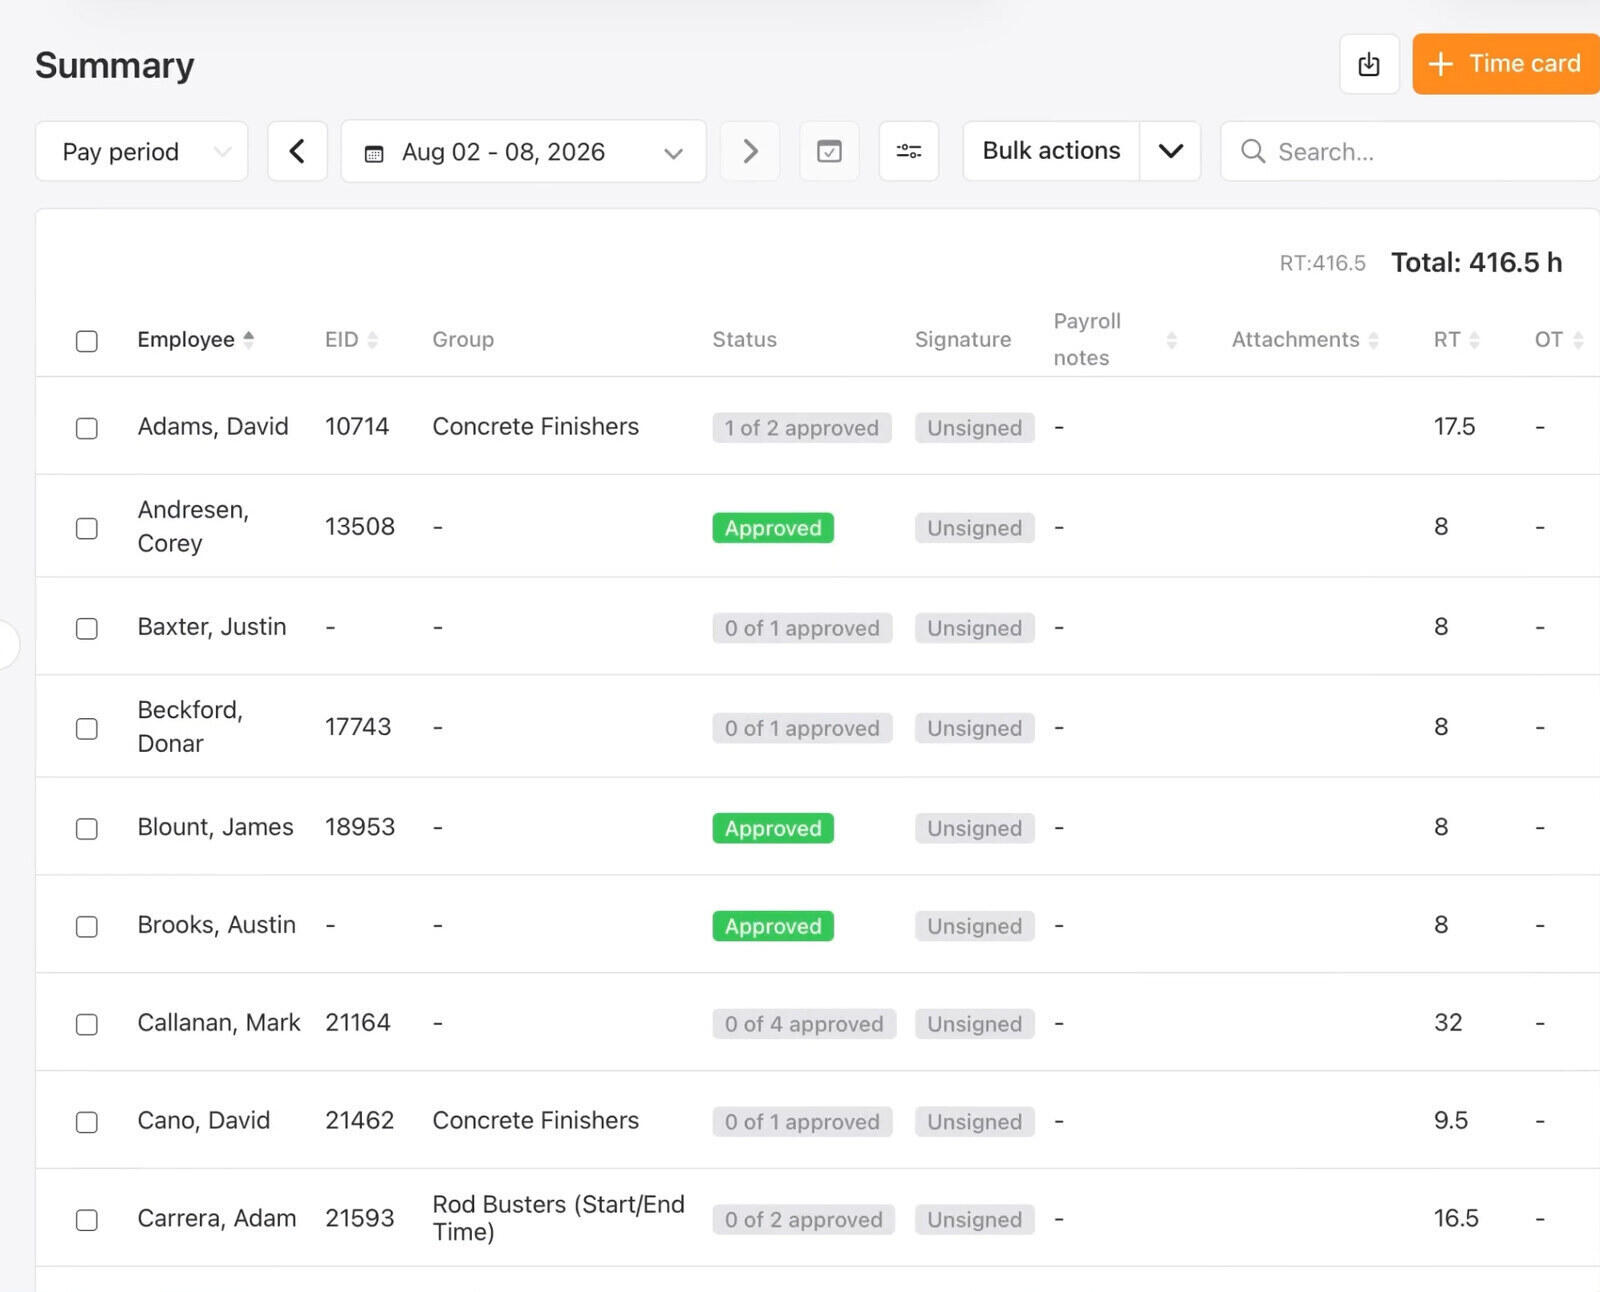Check the box for Adams, David

tap(87, 428)
